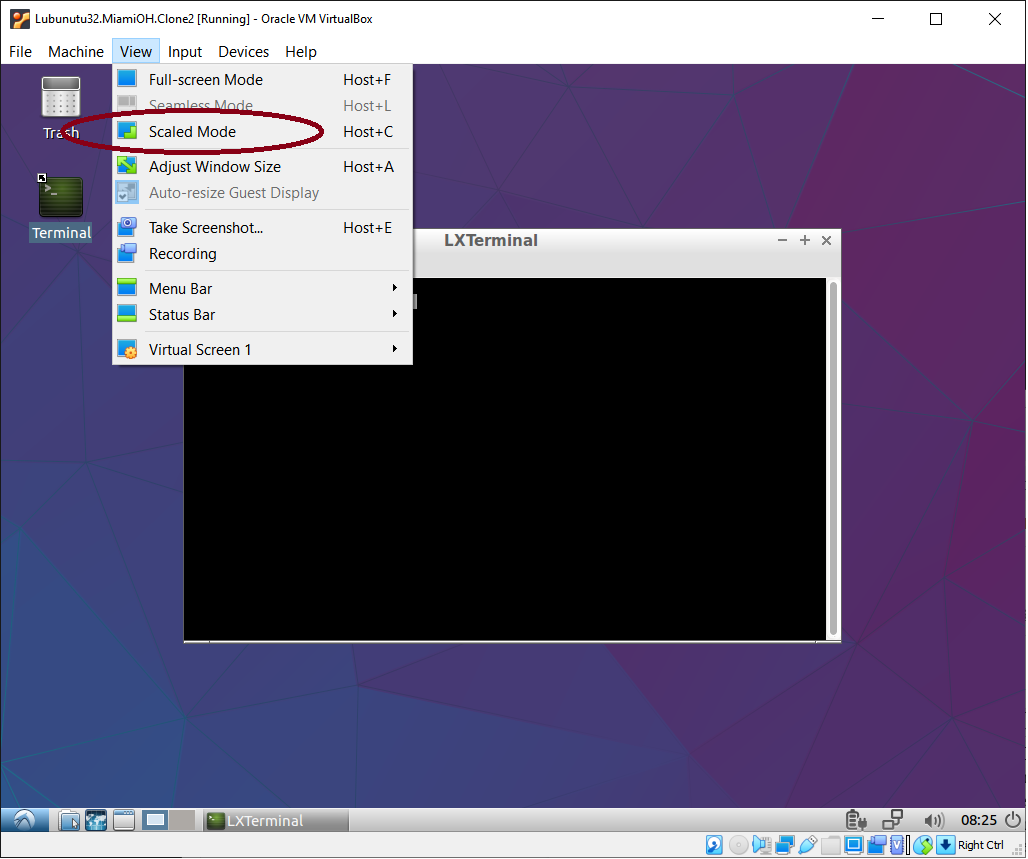Viewport: 1028px width, 859px height.
Task: Click the shared folders status icon
Action: 831,845
